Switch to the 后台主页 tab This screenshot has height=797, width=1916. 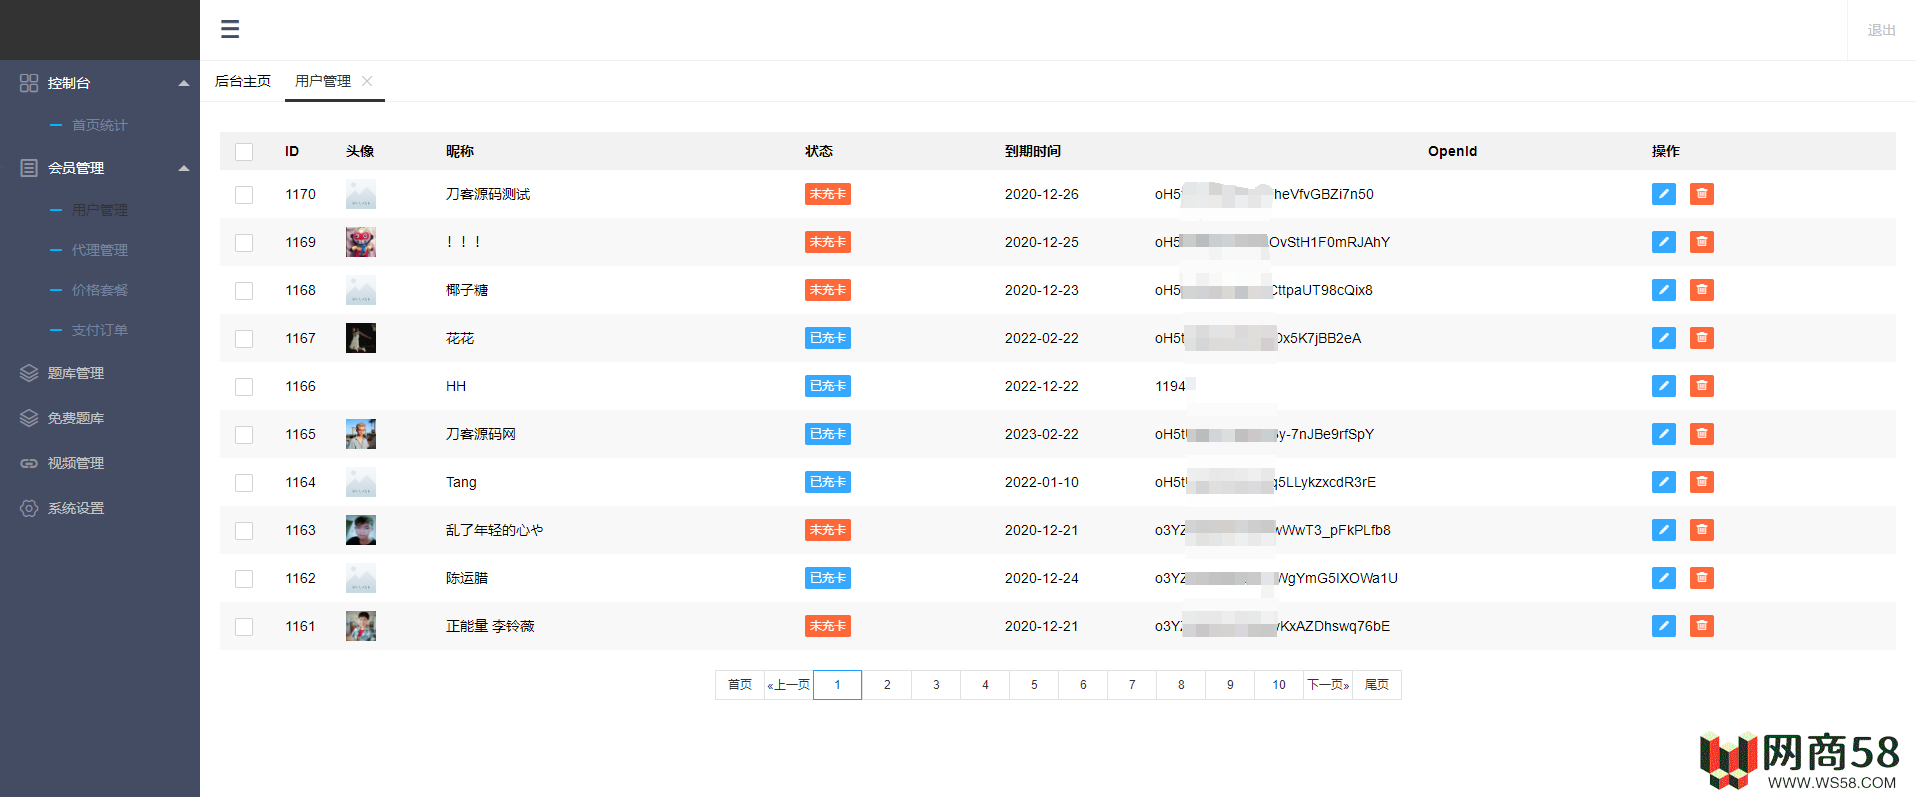[x=243, y=81]
